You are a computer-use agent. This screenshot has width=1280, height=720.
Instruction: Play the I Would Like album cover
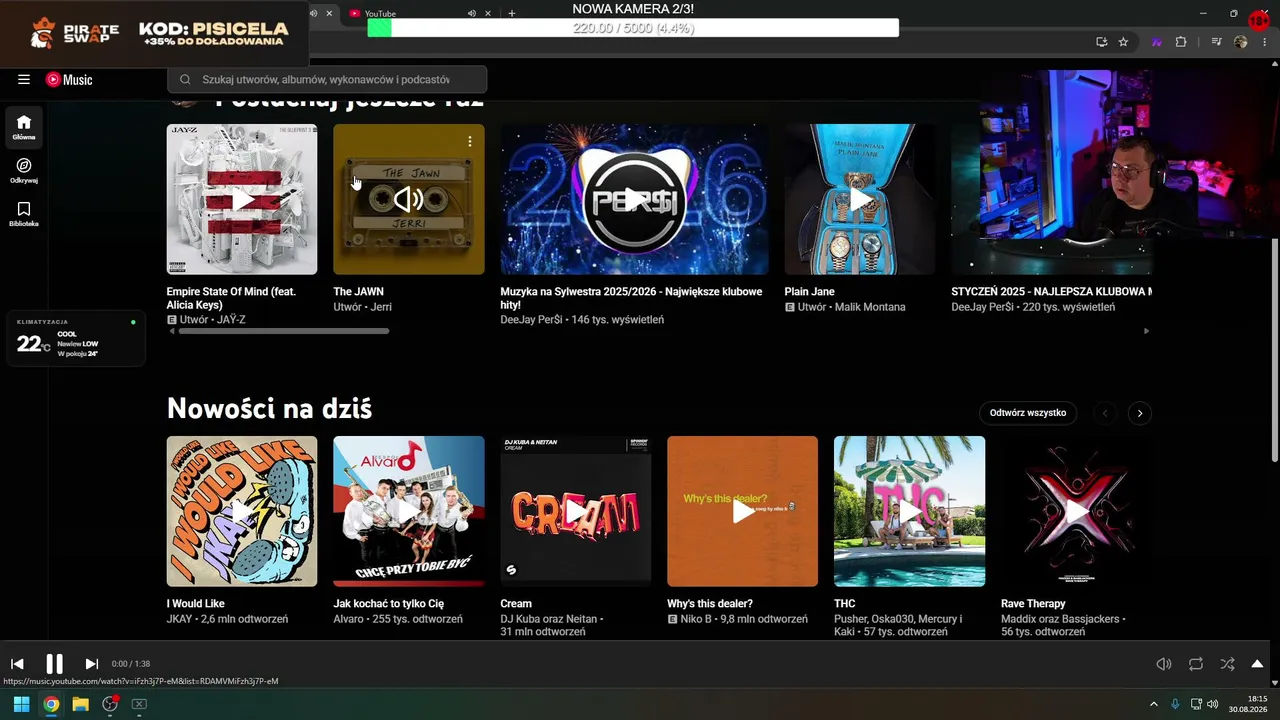pos(242,511)
